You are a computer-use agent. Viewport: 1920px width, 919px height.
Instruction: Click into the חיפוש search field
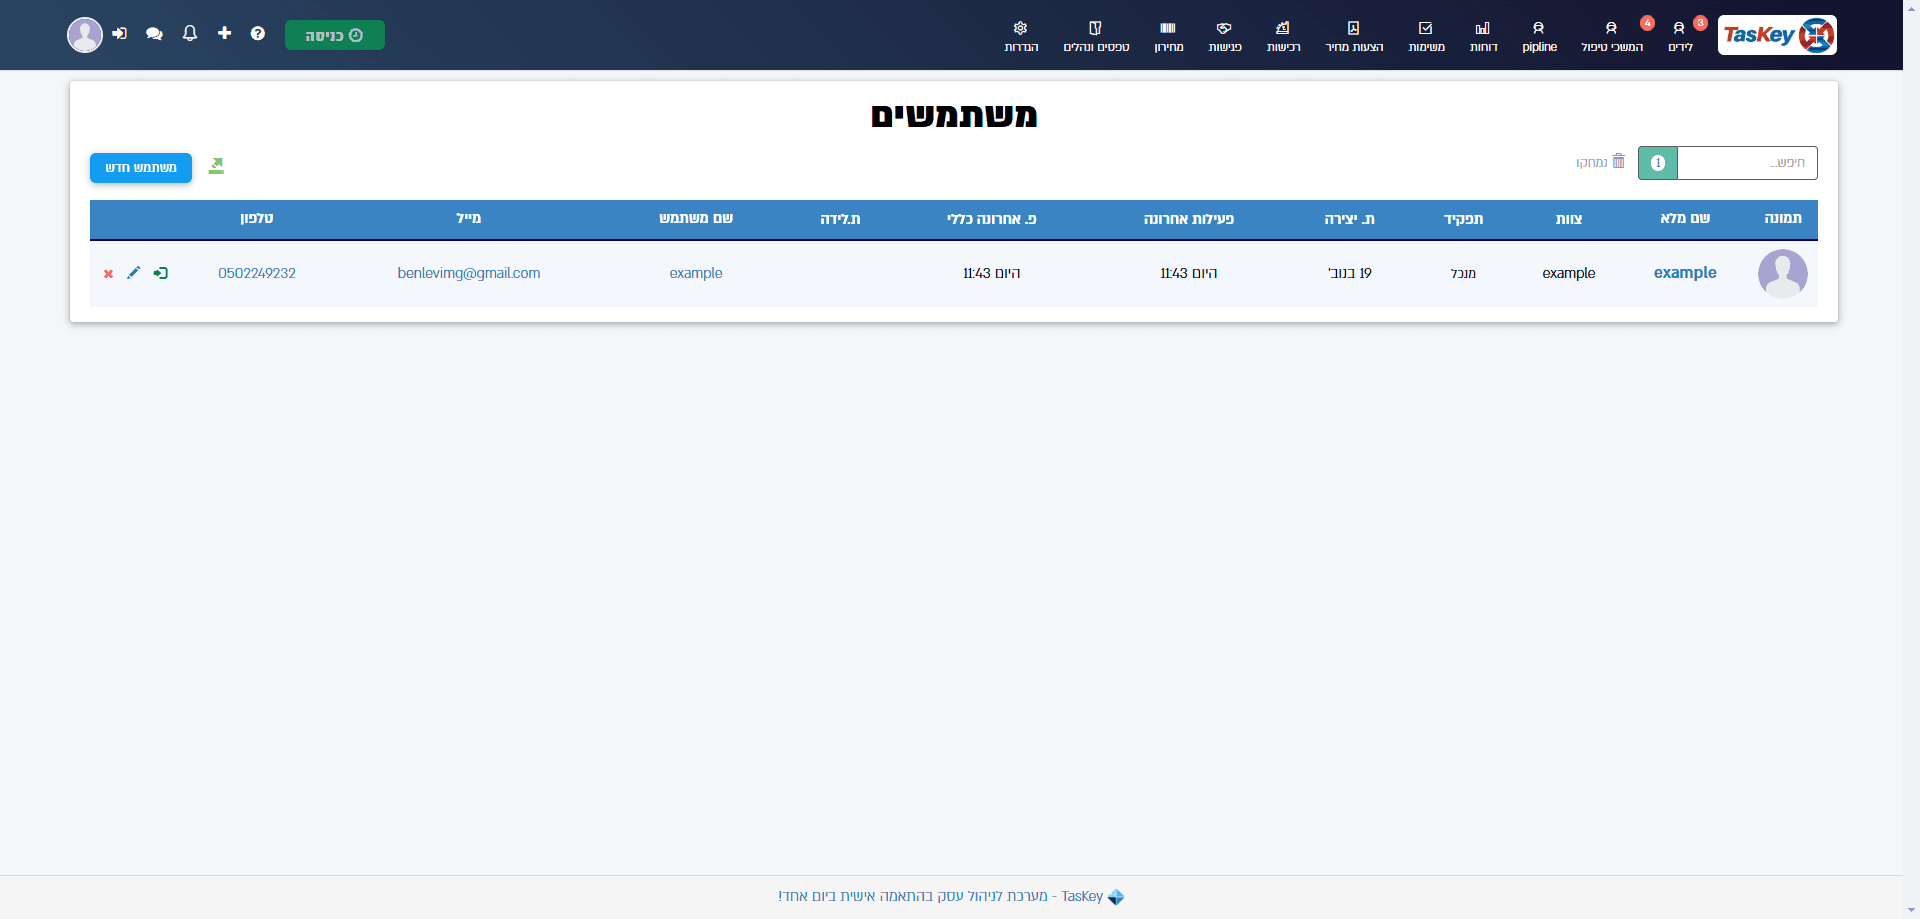click(x=1747, y=163)
